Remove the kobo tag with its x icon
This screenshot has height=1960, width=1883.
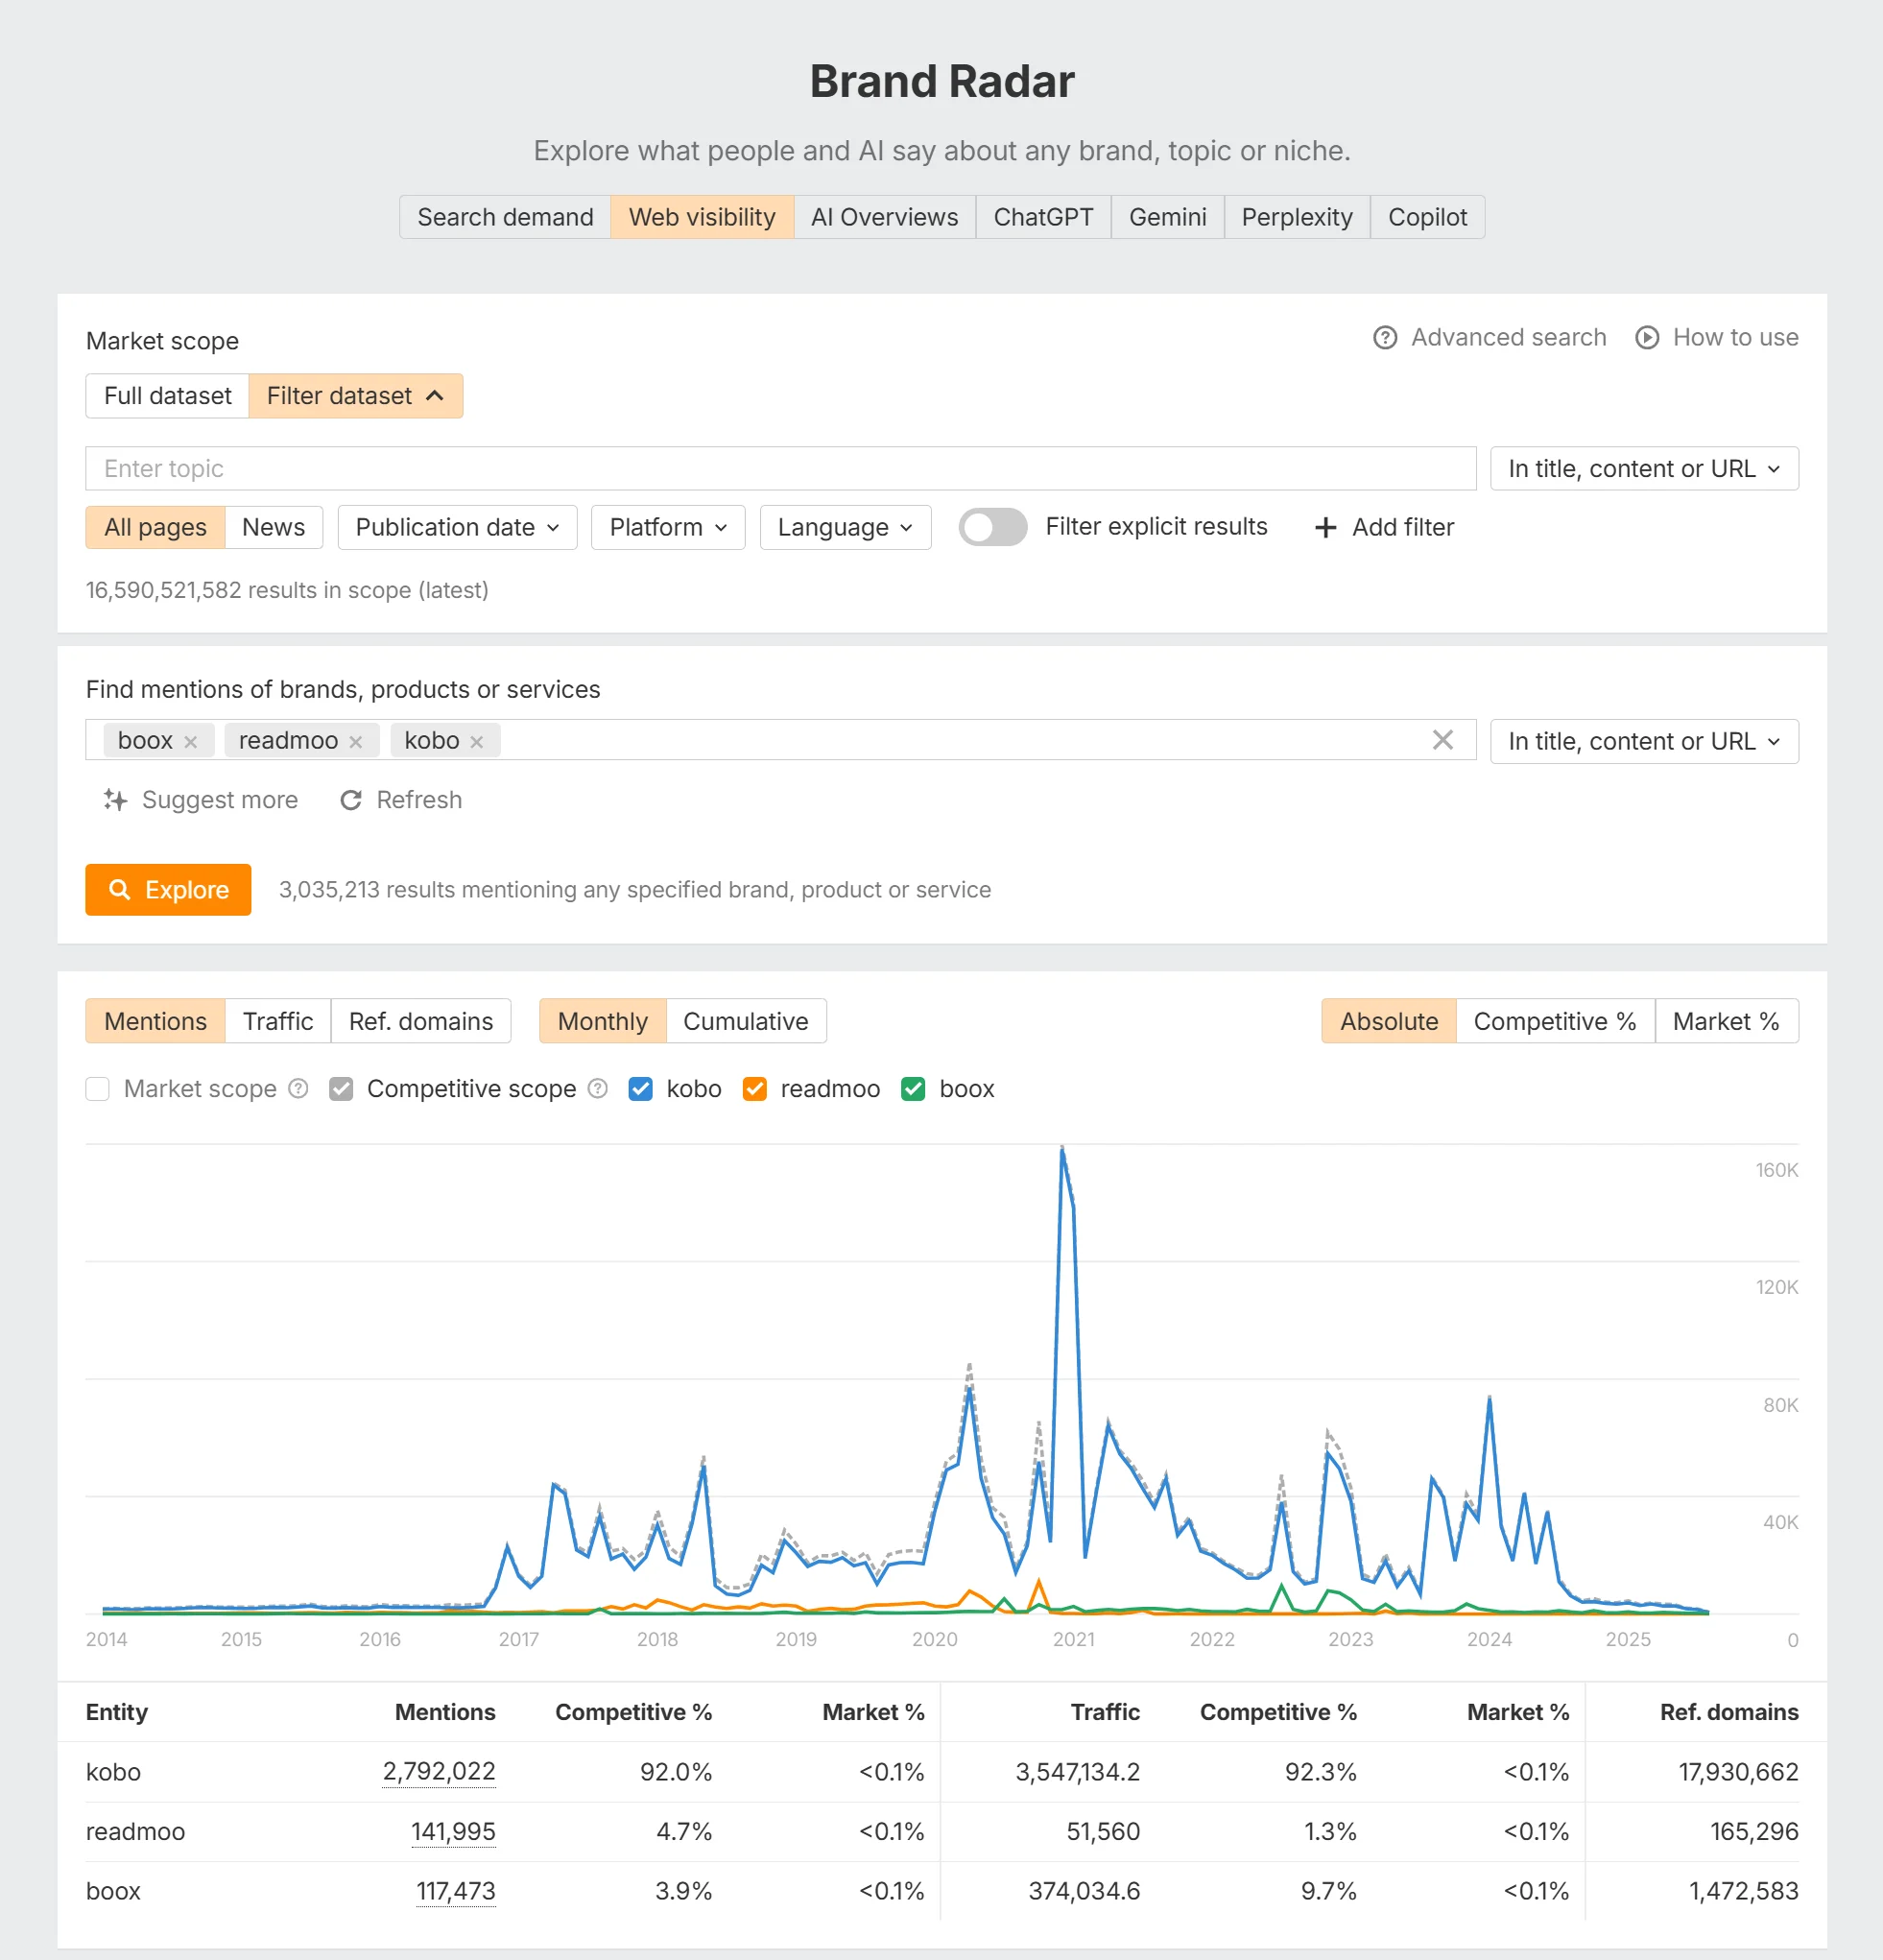(x=477, y=742)
